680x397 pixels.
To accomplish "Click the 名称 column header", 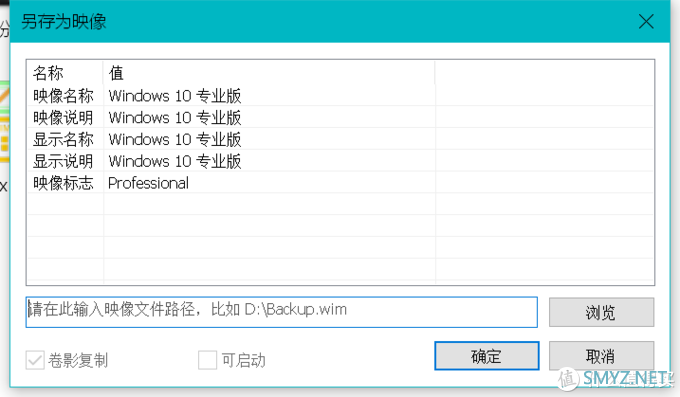I will pos(48,73).
